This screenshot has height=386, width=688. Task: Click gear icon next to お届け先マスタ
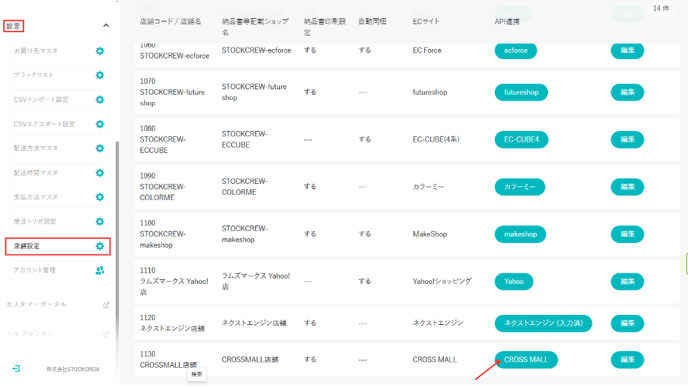point(100,51)
